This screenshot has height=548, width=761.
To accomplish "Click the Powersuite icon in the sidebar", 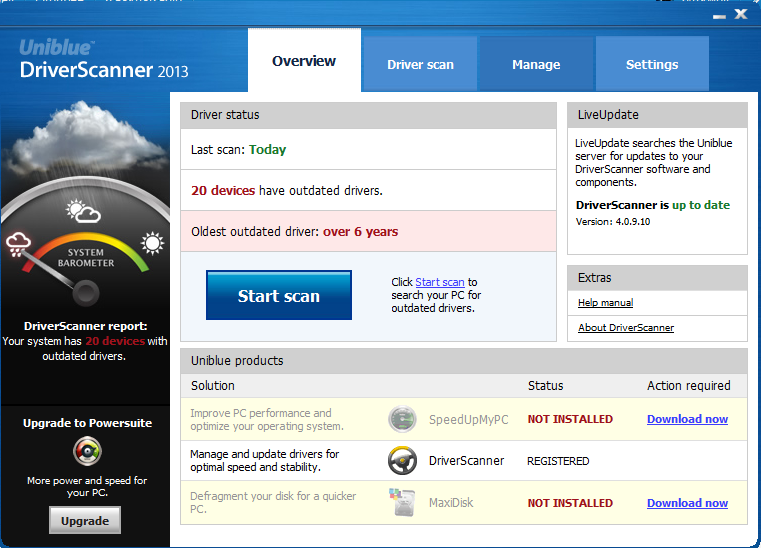I will pyautogui.click(x=87, y=451).
